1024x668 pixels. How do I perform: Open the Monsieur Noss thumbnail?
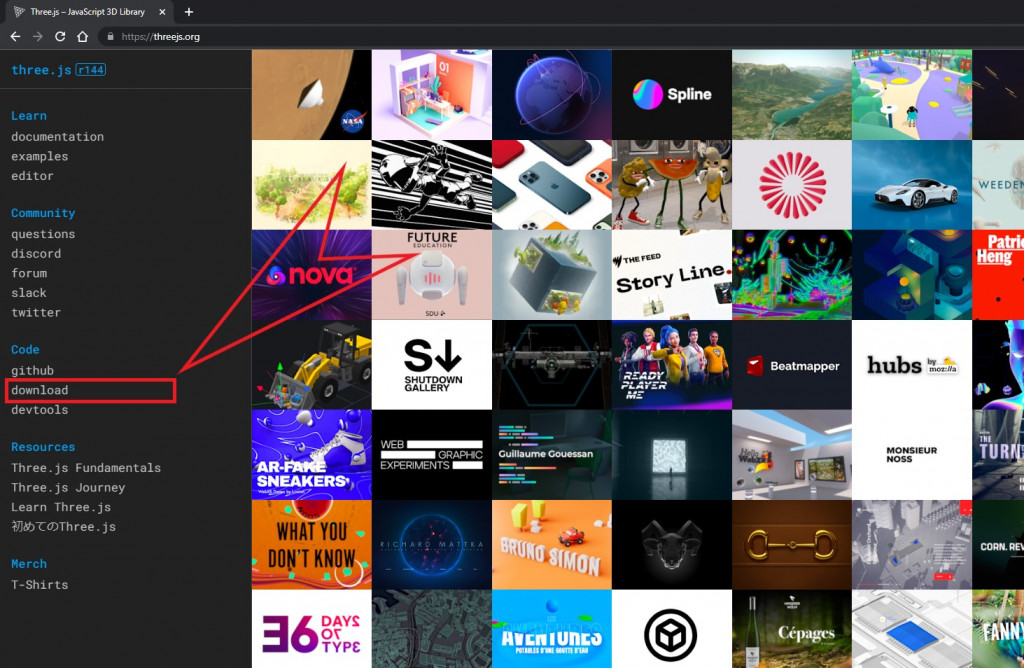tap(912, 455)
